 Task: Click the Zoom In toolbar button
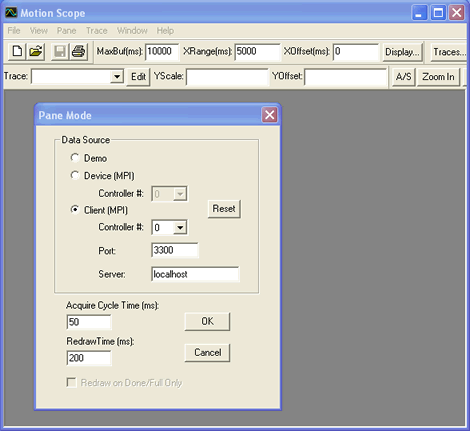(x=438, y=77)
